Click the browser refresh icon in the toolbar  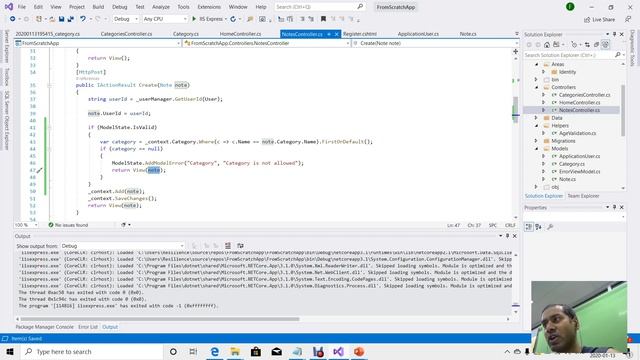pyautogui.click(x=233, y=19)
